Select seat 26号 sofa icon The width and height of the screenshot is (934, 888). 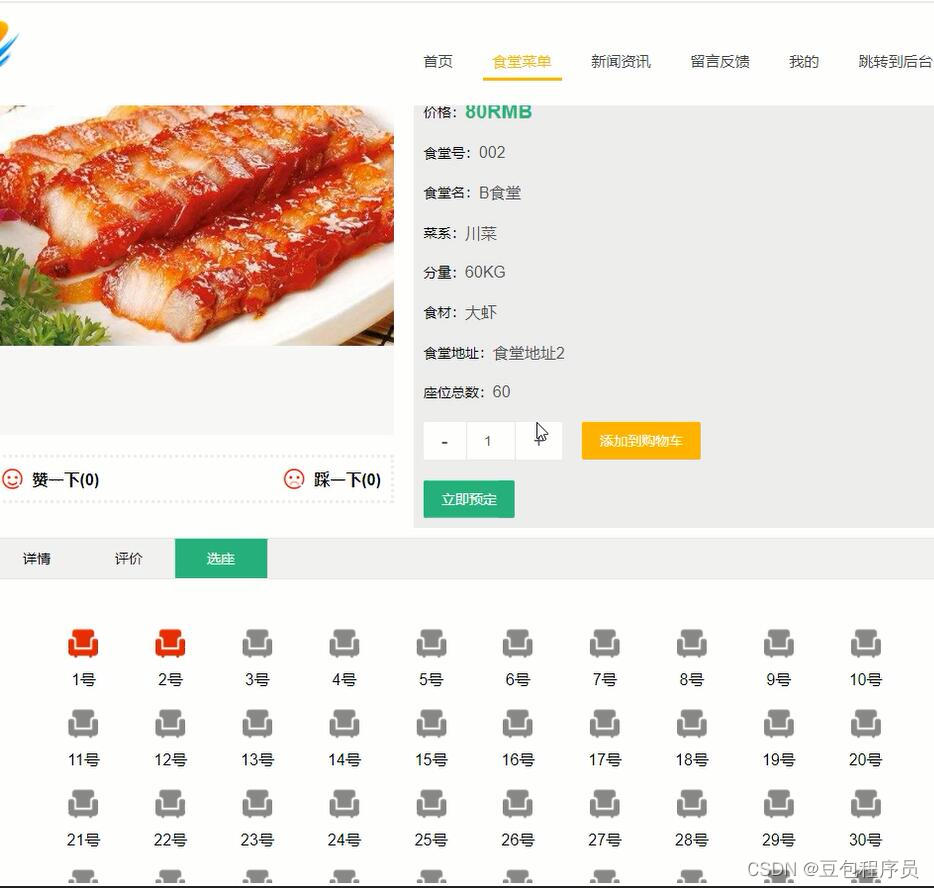tap(518, 803)
